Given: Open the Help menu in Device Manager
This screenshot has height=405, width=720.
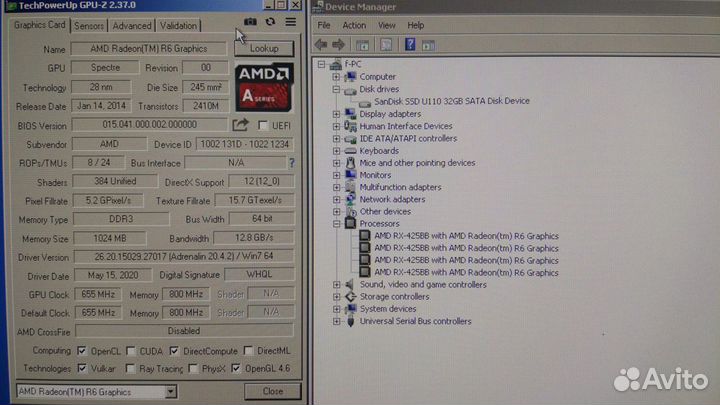Looking at the screenshot, I should click(416, 25).
